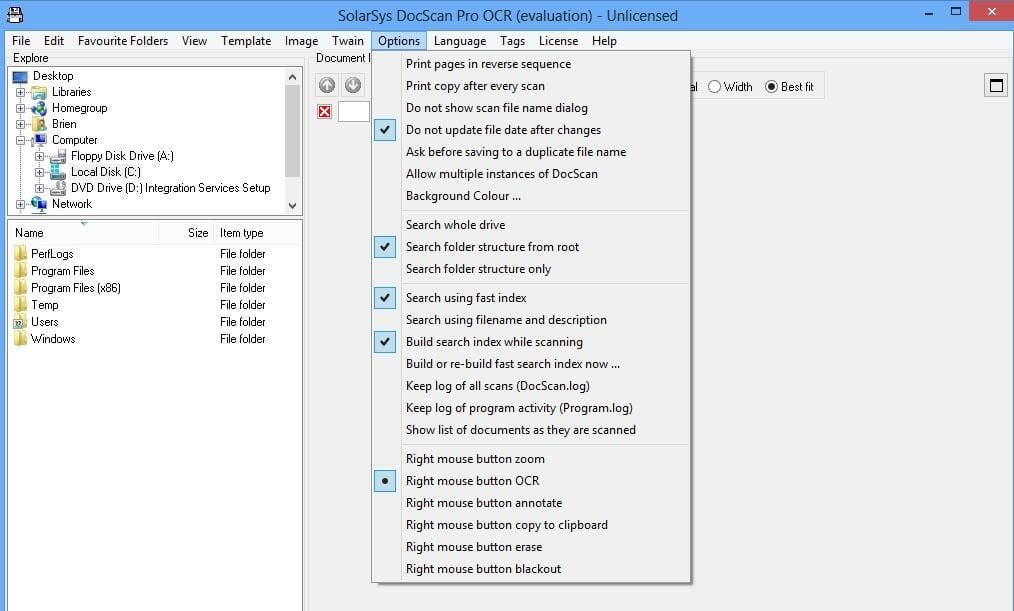
Task: Select the Desktop icon in Explore tree
Action: 20,76
